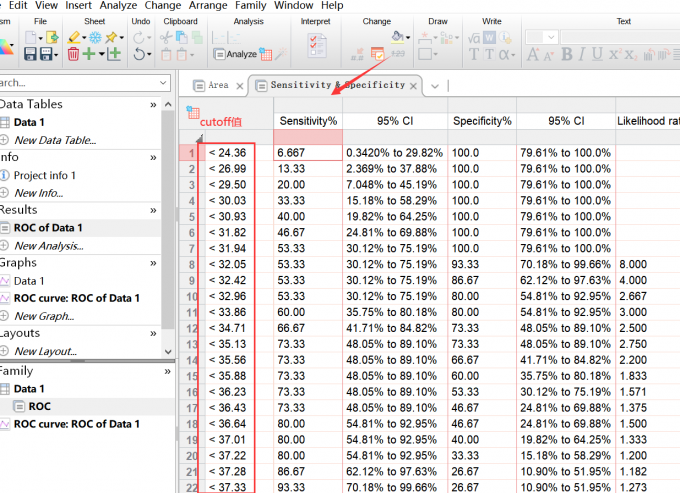Expand the Data Tables section chevron
Image resolution: width=680 pixels, height=493 pixels.
153,104
